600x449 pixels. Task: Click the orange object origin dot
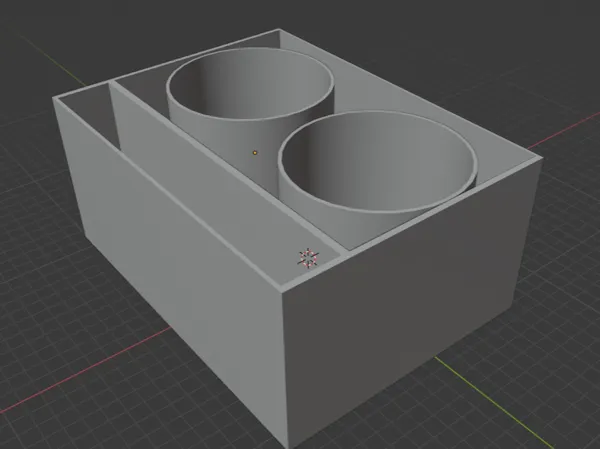pyautogui.click(x=255, y=153)
